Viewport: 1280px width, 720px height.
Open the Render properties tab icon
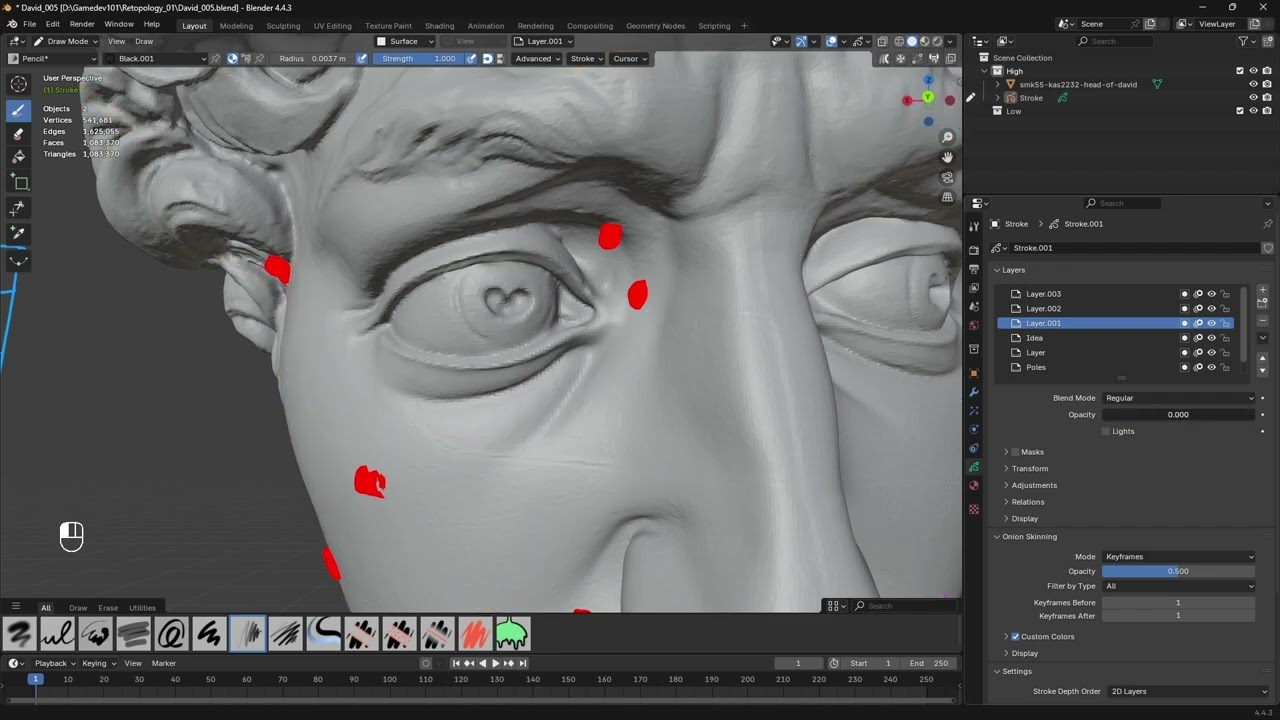(974, 250)
